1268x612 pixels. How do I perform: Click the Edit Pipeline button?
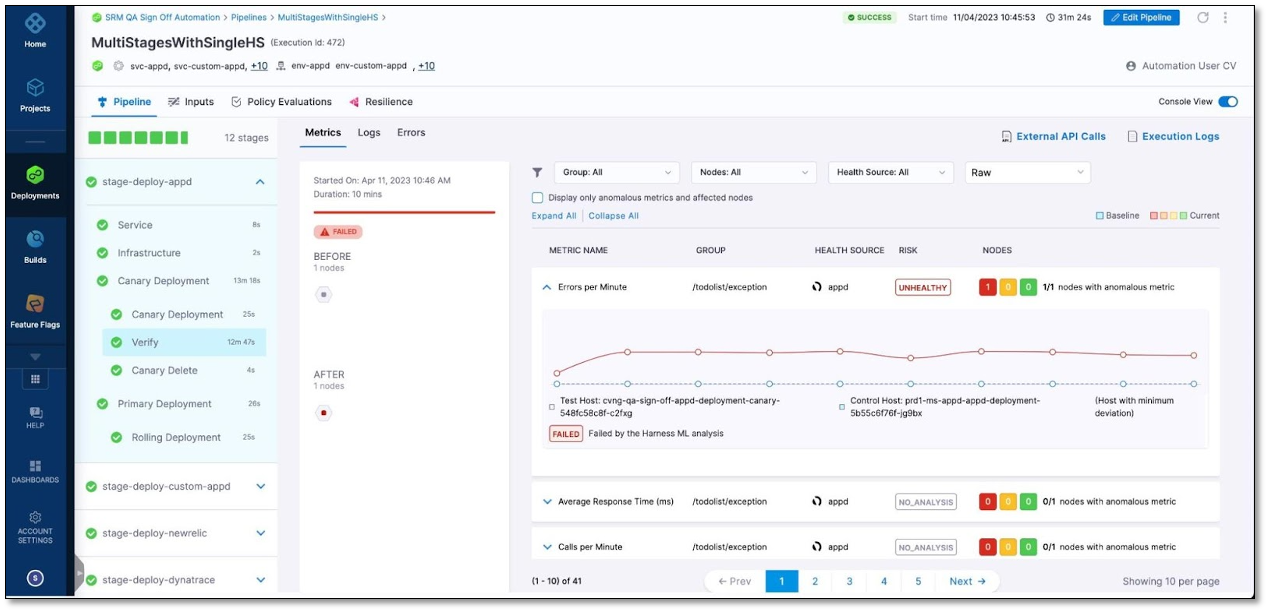1141,17
